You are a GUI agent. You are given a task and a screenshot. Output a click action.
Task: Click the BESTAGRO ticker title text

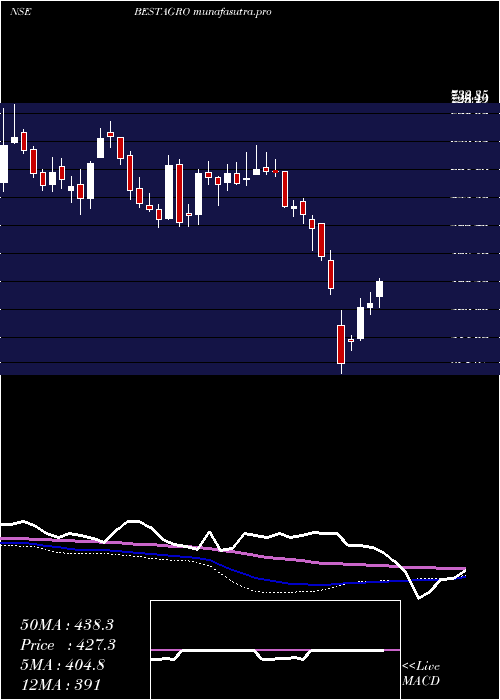[163, 12]
